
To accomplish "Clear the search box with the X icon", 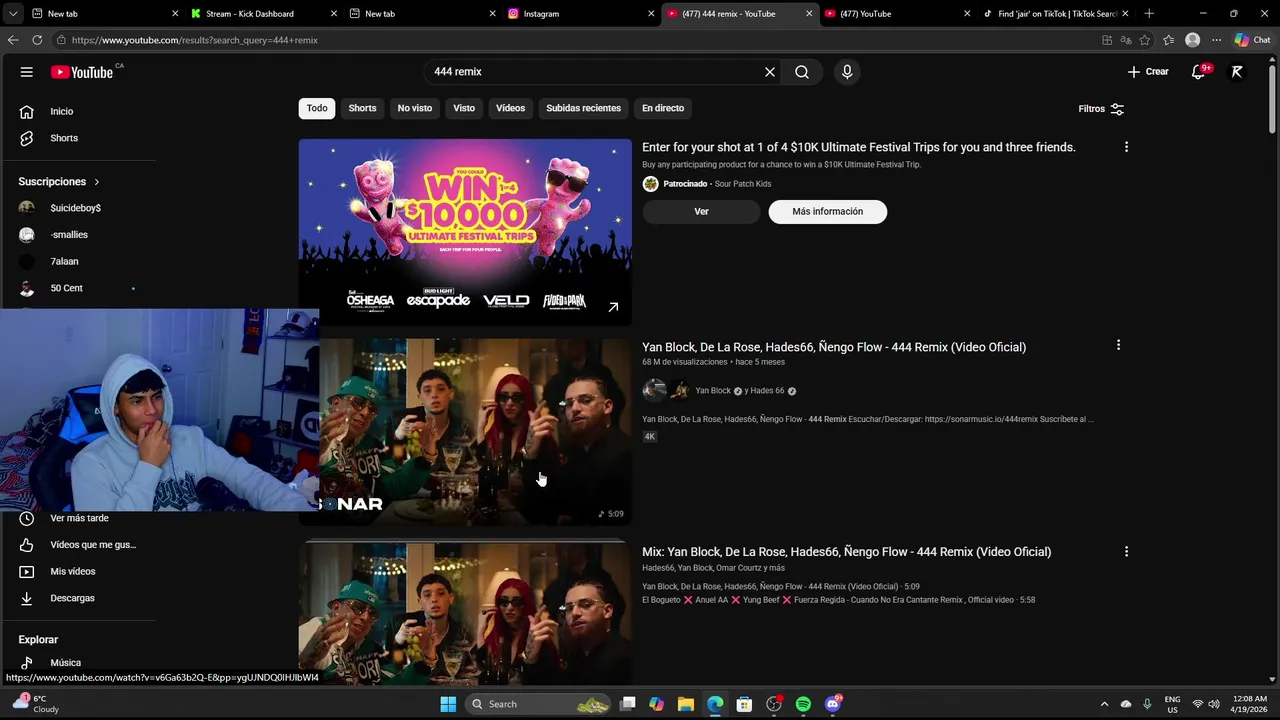I will tap(769, 72).
